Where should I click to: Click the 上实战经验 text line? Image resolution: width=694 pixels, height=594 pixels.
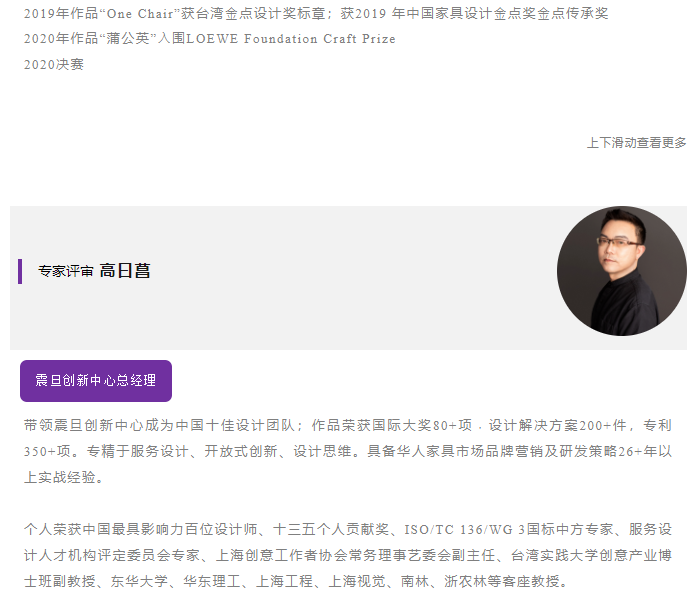pyautogui.click(x=64, y=477)
